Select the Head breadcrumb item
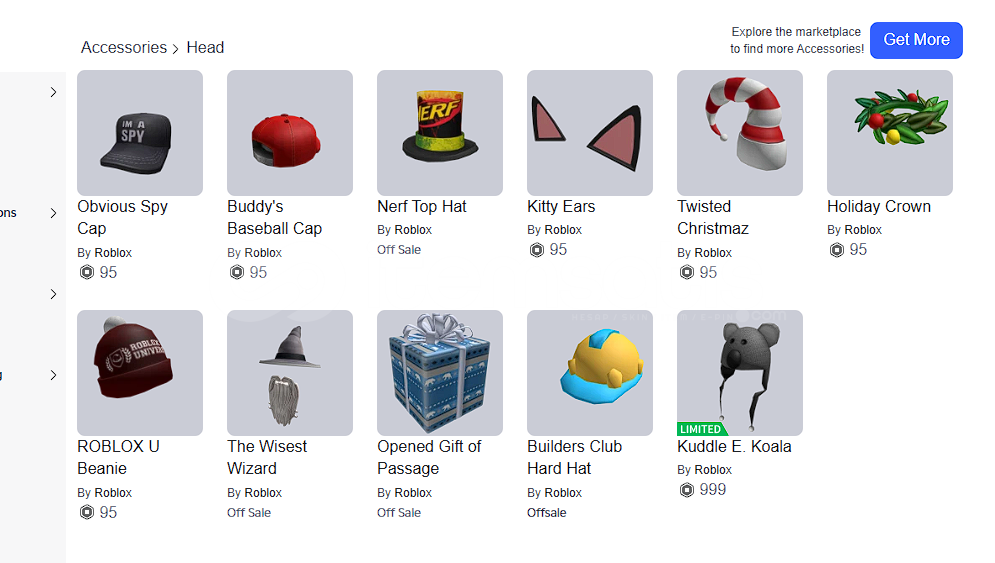Viewport: 995px width, 563px height. (x=205, y=48)
